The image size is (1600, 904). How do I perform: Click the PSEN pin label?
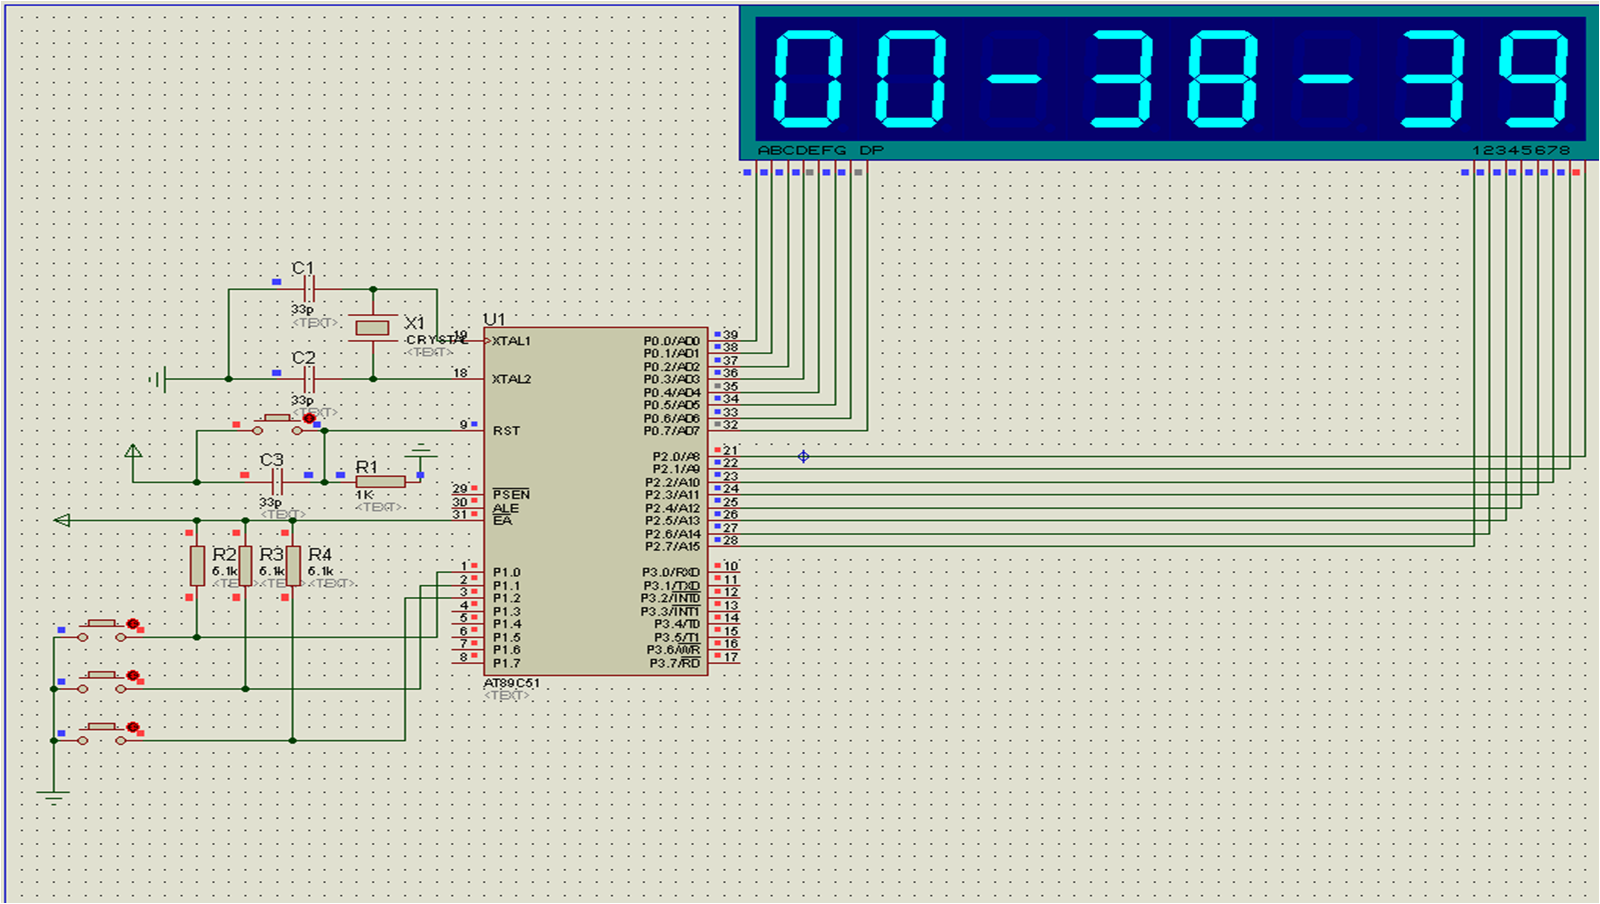click(x=511, y=494)
